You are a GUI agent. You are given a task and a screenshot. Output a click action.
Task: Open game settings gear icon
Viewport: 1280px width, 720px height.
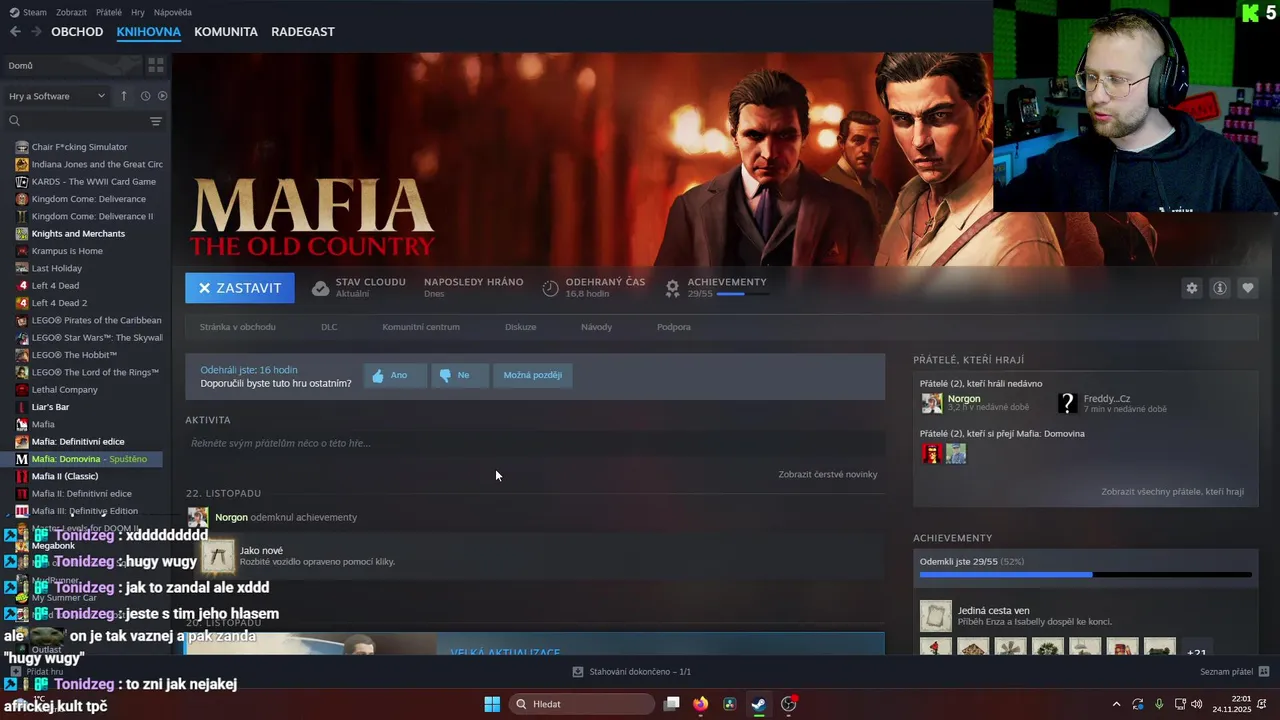1192,288
